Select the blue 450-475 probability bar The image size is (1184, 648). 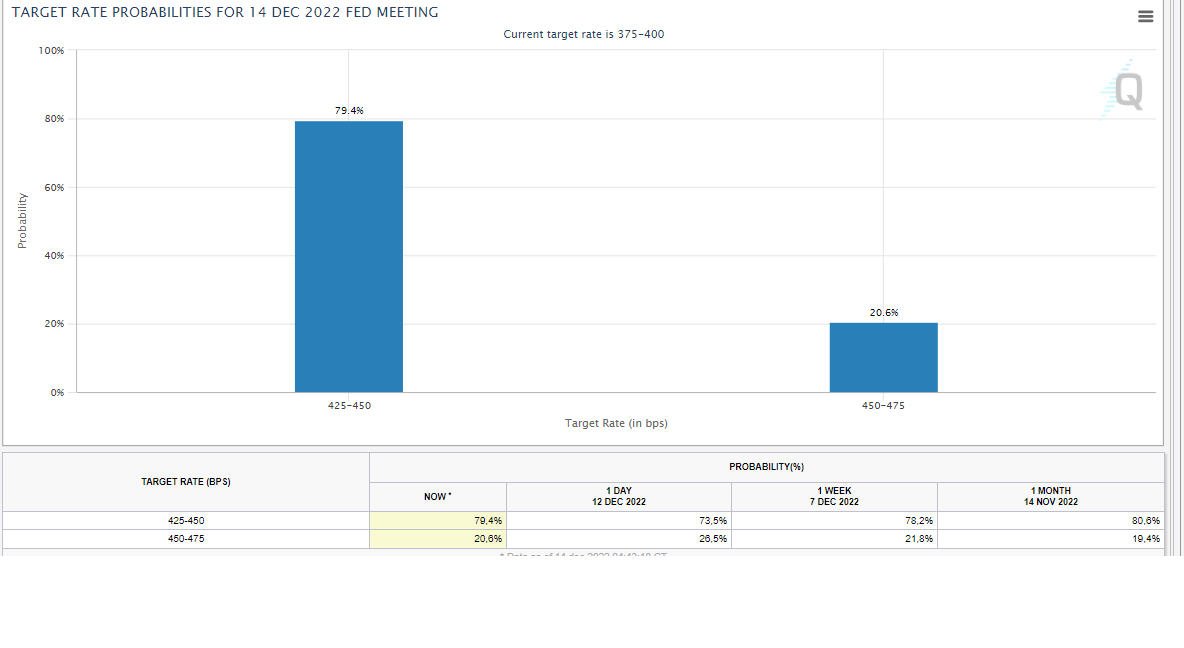(x=883, y=357)
